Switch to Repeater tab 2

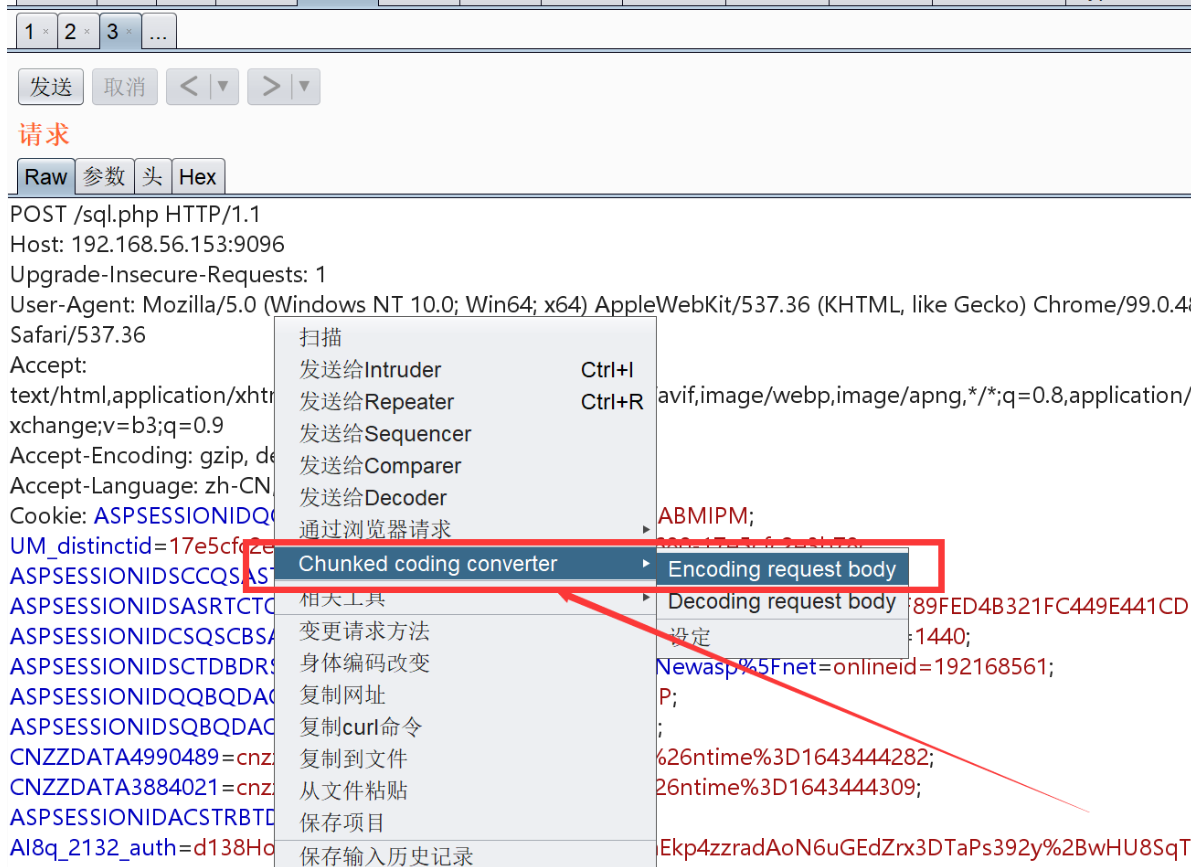click(x=71, y=32)
